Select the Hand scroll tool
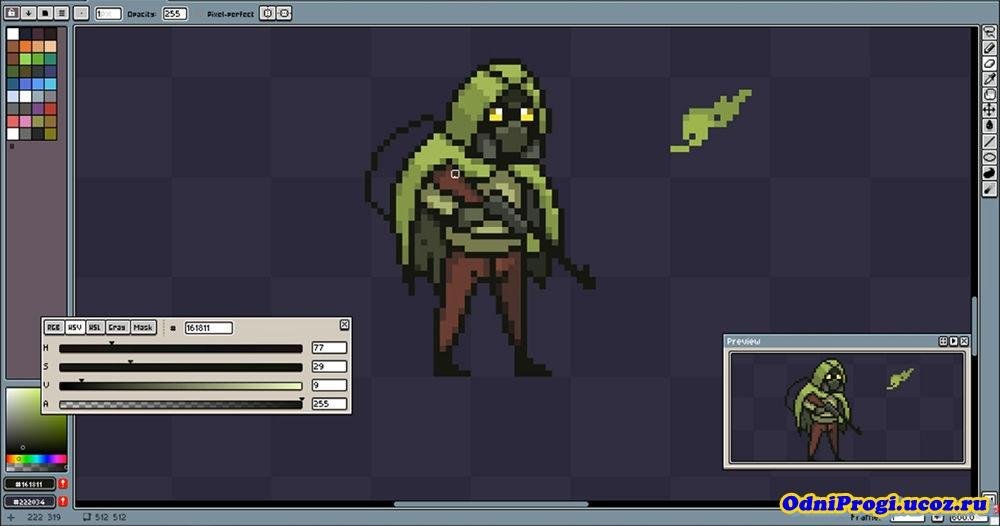The height and width of the screenshot is (526, 1000). pos(990,94)
